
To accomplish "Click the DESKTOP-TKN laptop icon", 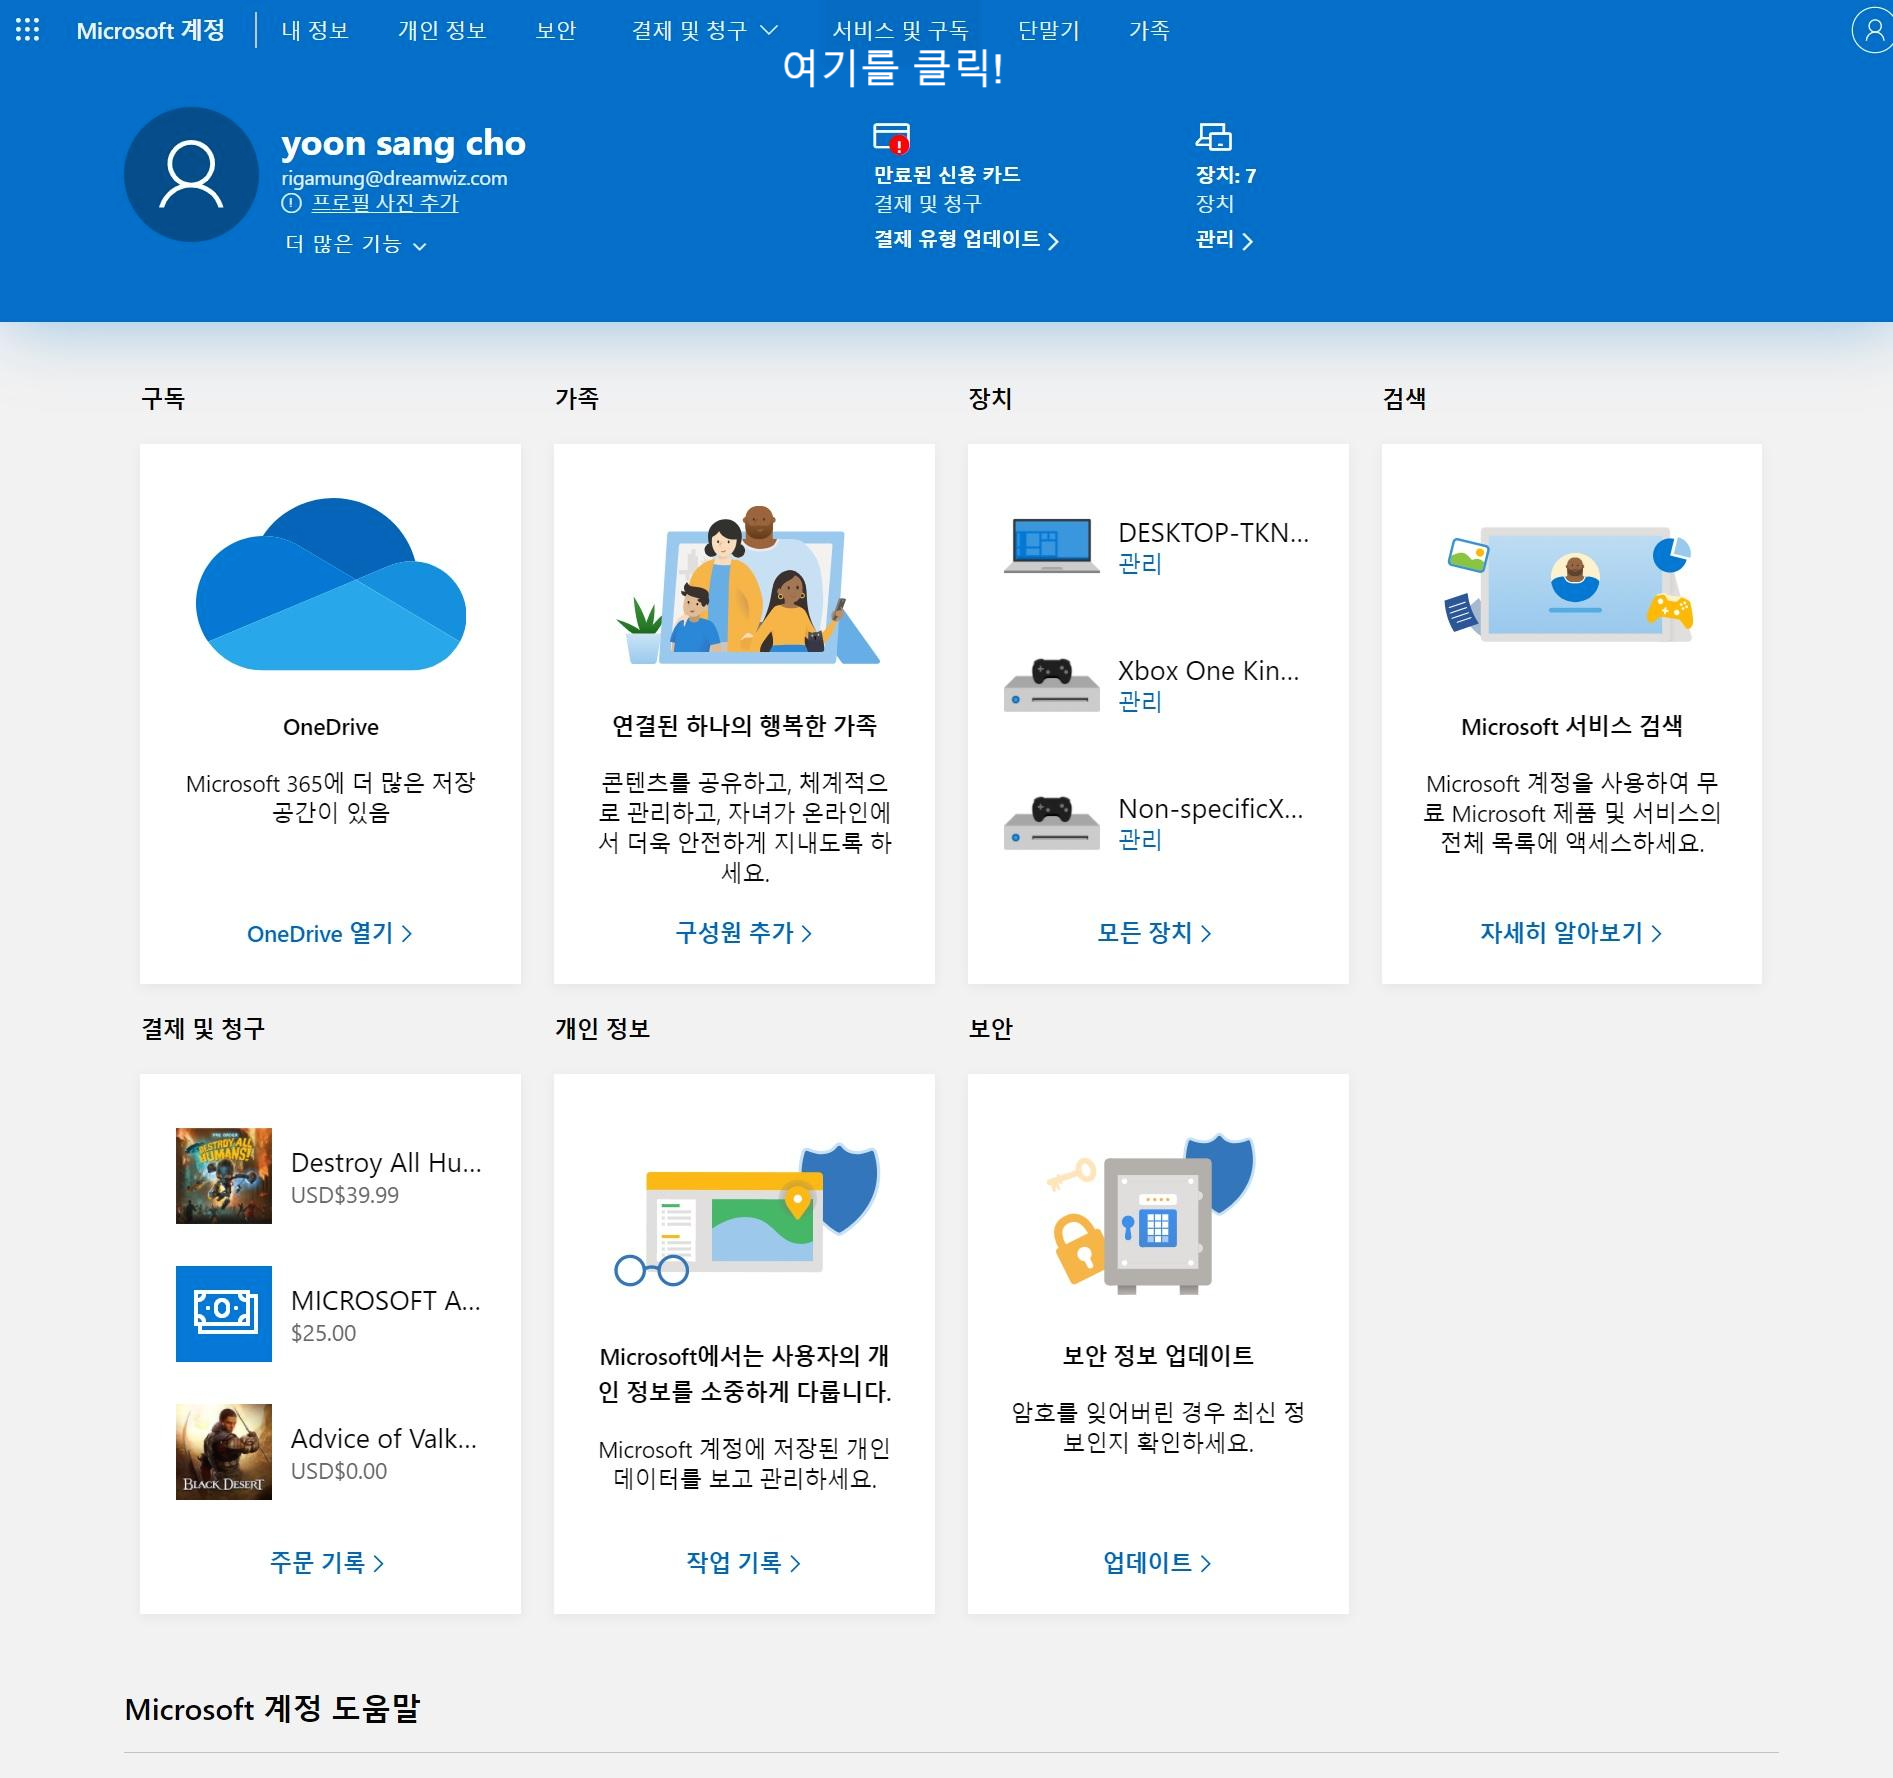I will (x=1050, y=546).
